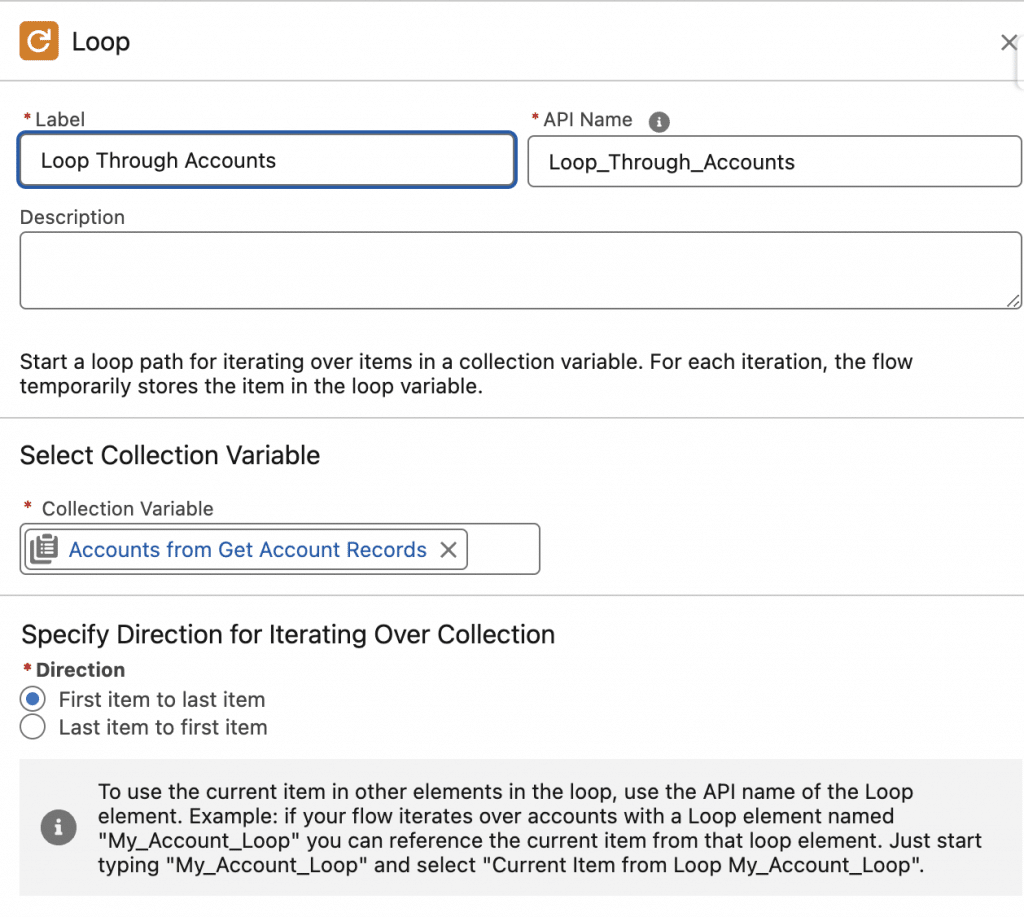
Task: Click the info icon beside API Name
Action: 658,121
